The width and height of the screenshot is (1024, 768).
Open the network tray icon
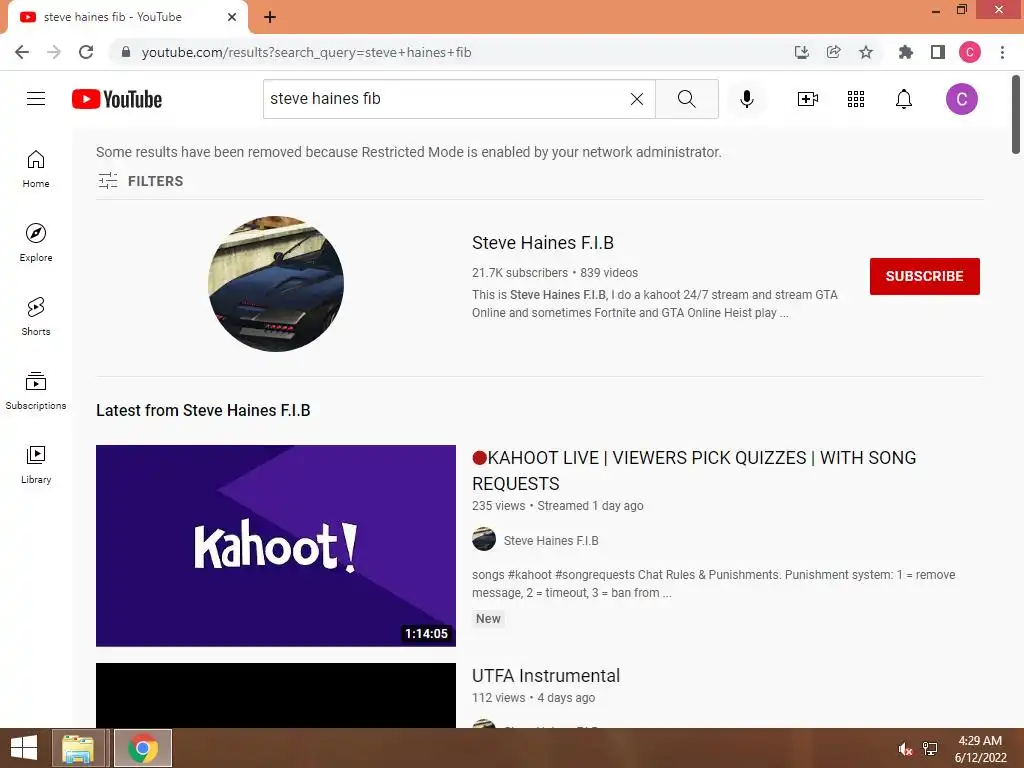pos(930,749)
